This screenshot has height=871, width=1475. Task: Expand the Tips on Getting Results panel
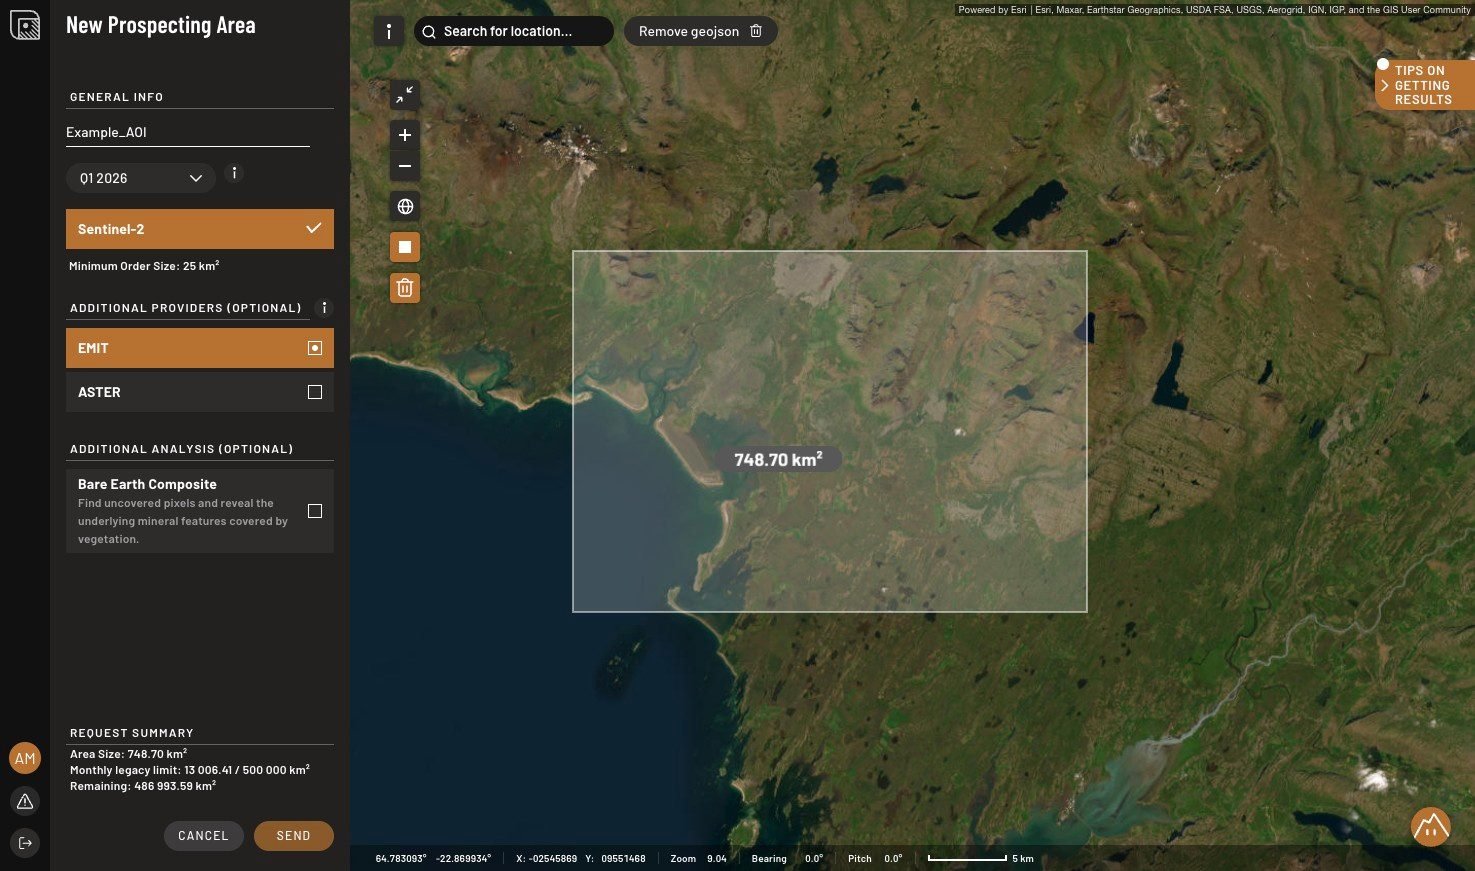(x=1424, y=85)
